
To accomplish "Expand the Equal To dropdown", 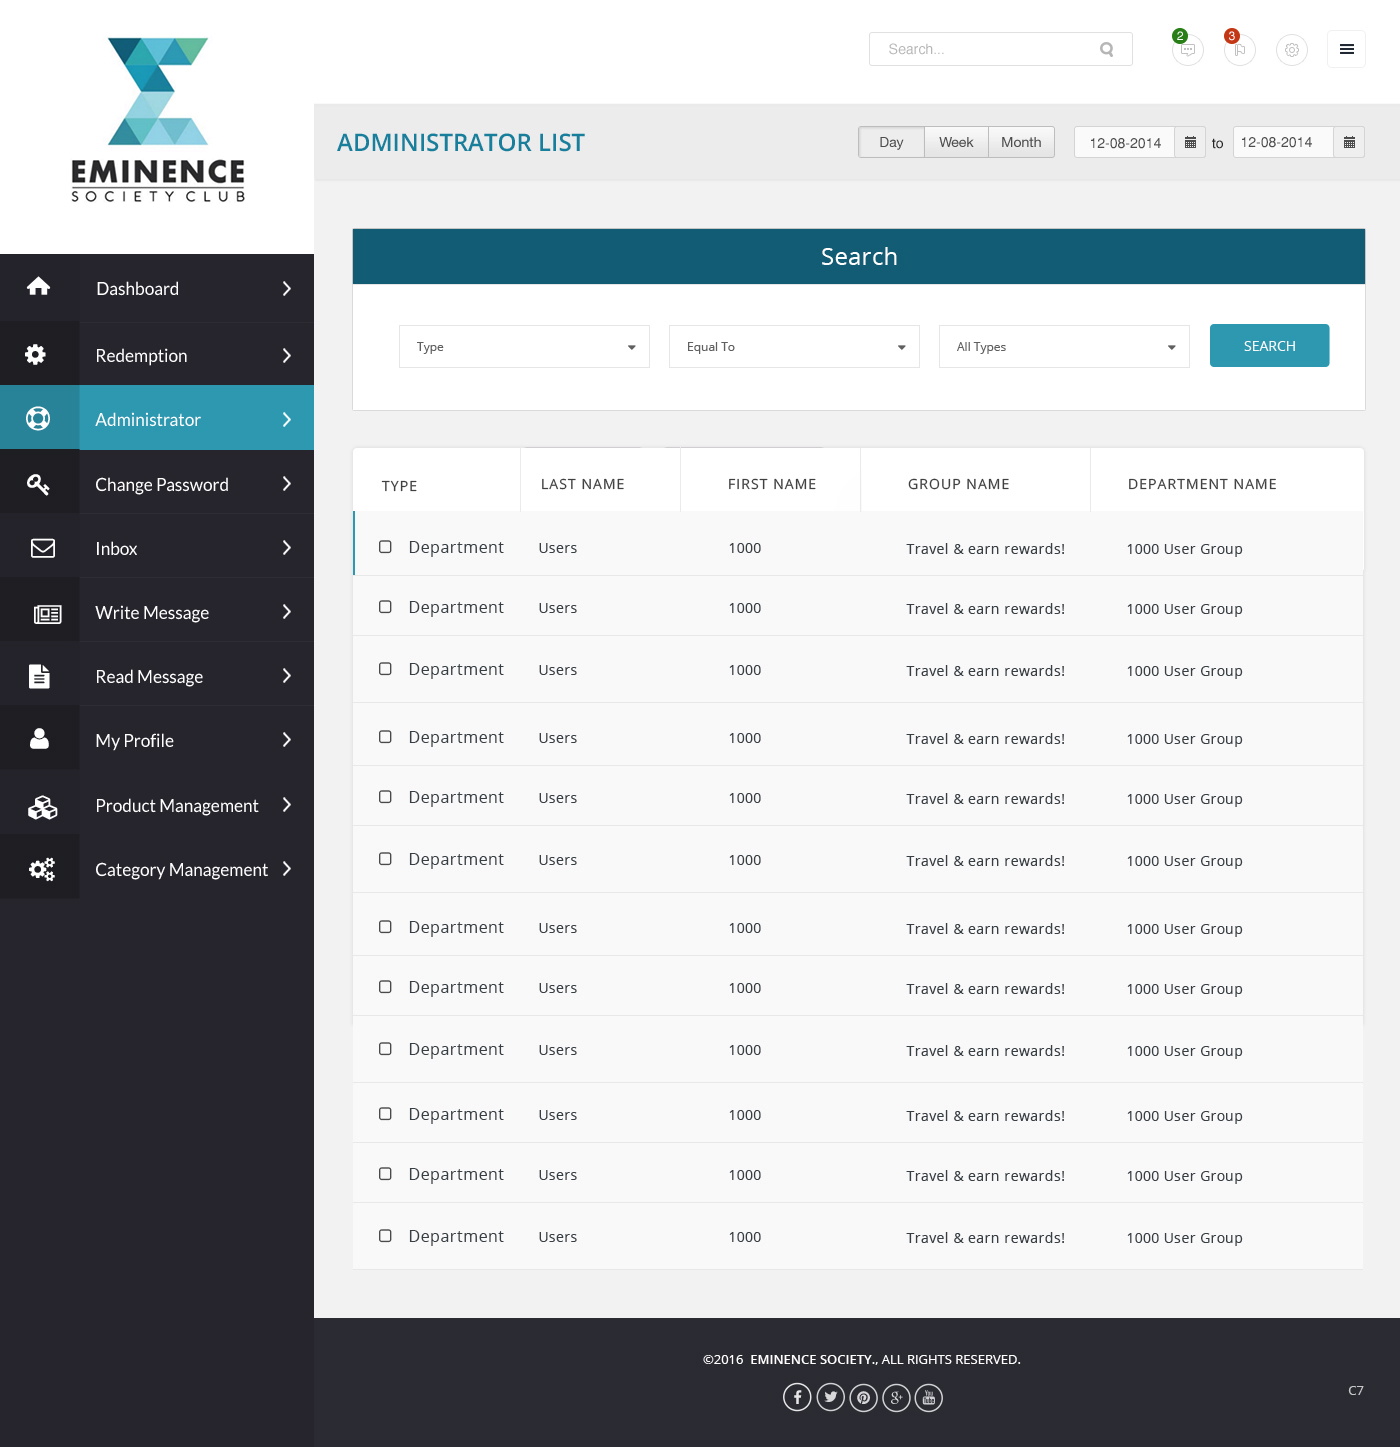I will [793, 346].
